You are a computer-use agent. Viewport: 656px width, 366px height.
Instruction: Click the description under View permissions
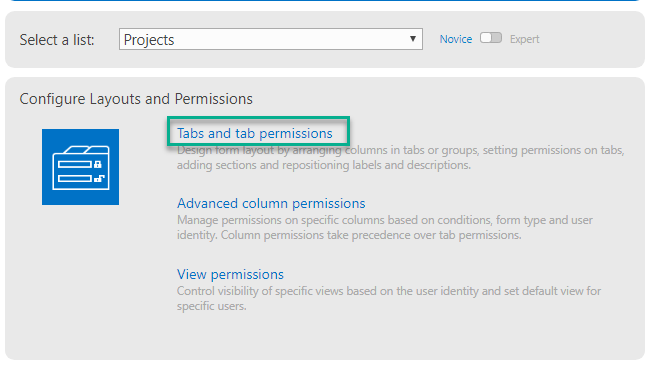coord(389,298)
